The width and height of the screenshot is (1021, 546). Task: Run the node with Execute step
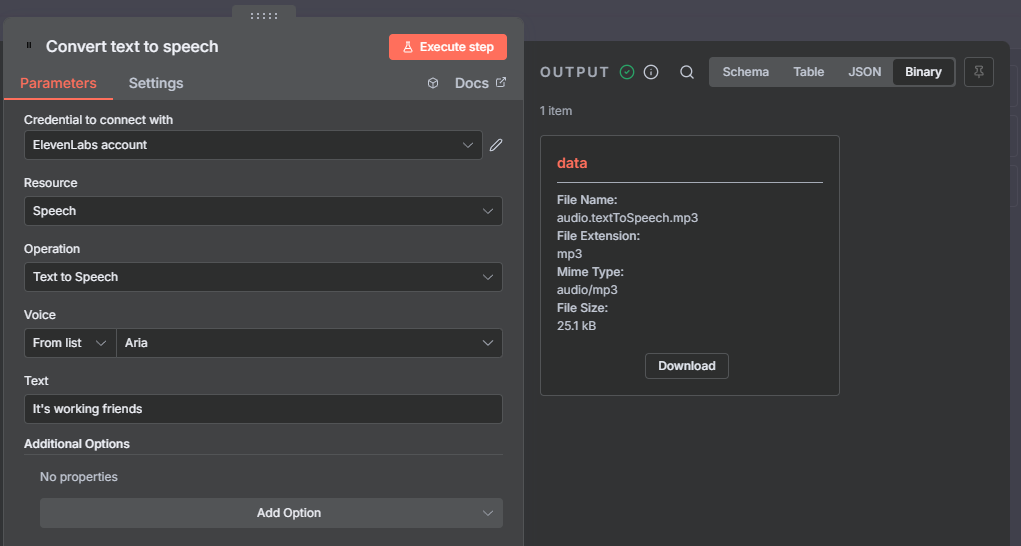448,47
